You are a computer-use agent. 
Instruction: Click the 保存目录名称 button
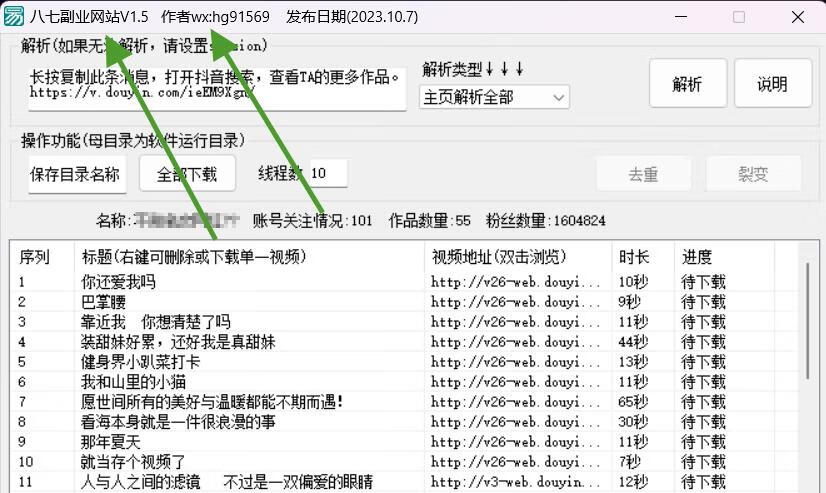[77, 174]
